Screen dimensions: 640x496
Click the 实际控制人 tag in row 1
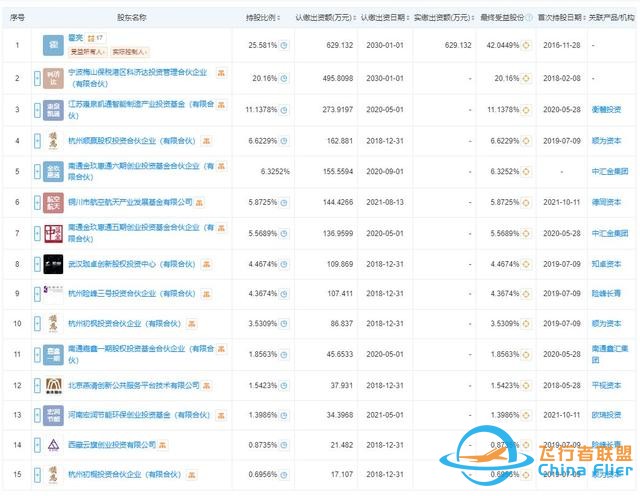click(x=130, y=52)
